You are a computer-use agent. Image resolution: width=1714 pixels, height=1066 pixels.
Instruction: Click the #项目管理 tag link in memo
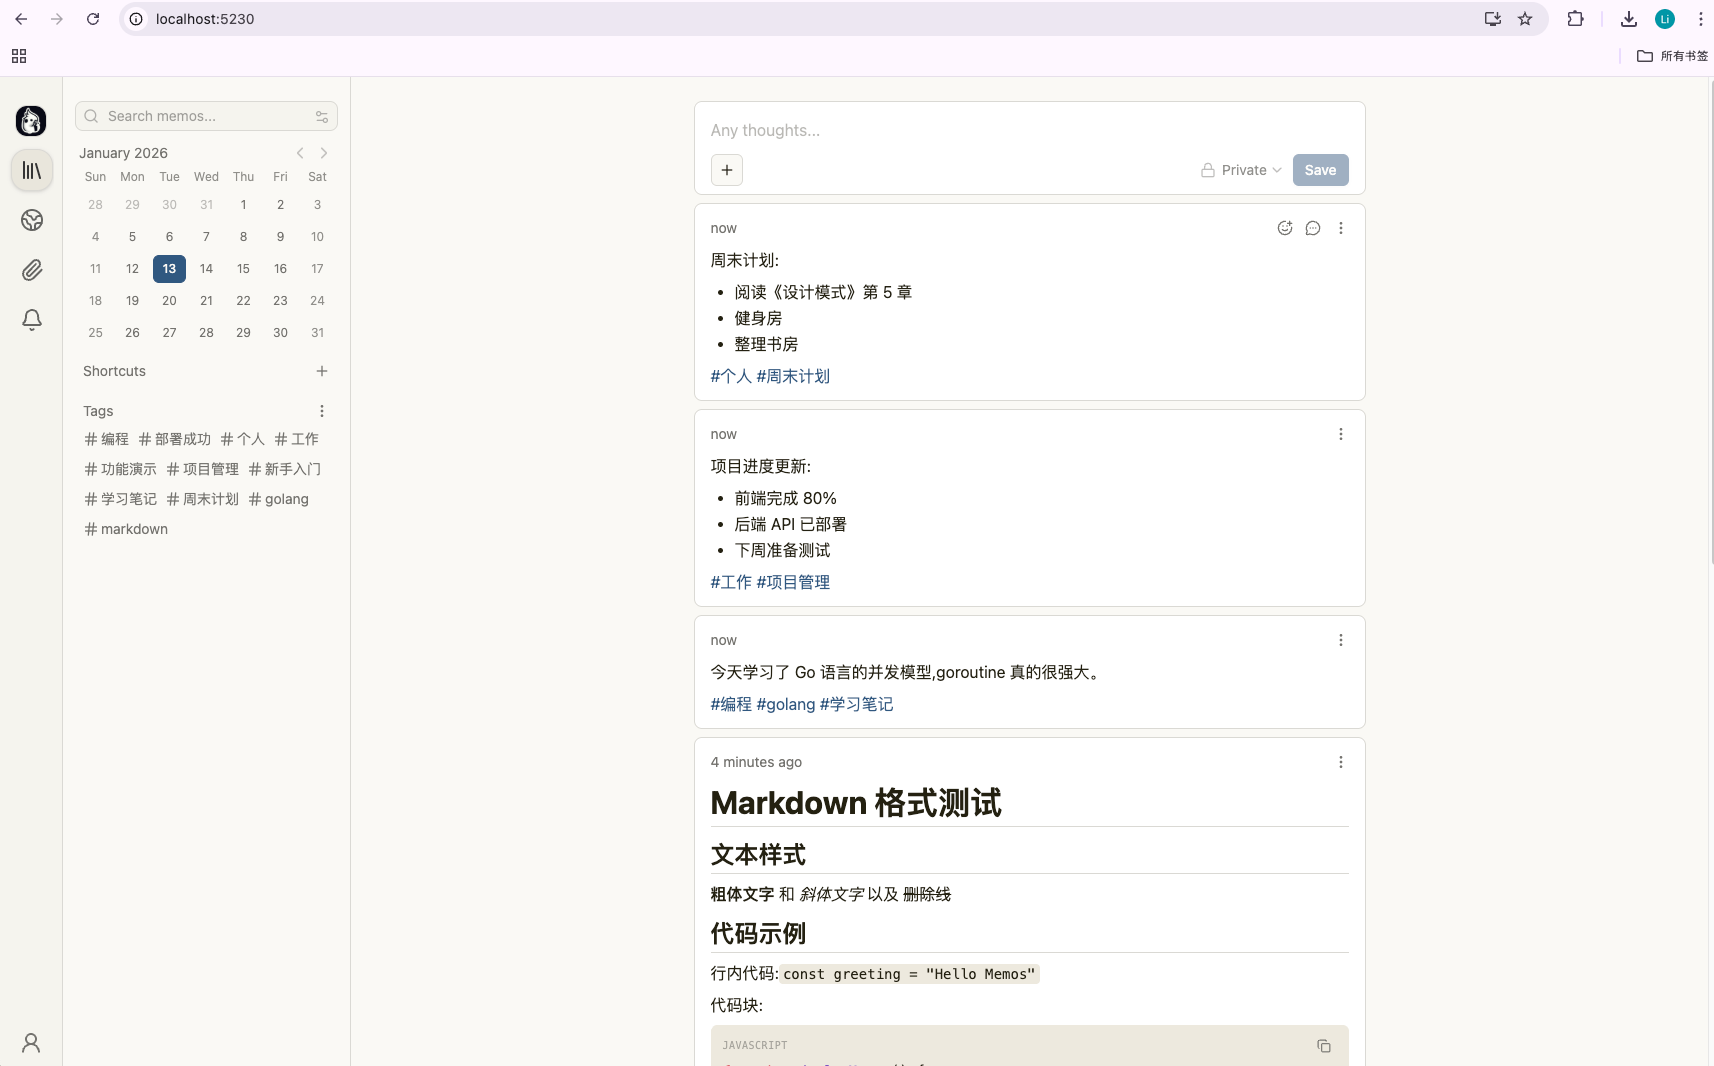[x=793, y=582]
